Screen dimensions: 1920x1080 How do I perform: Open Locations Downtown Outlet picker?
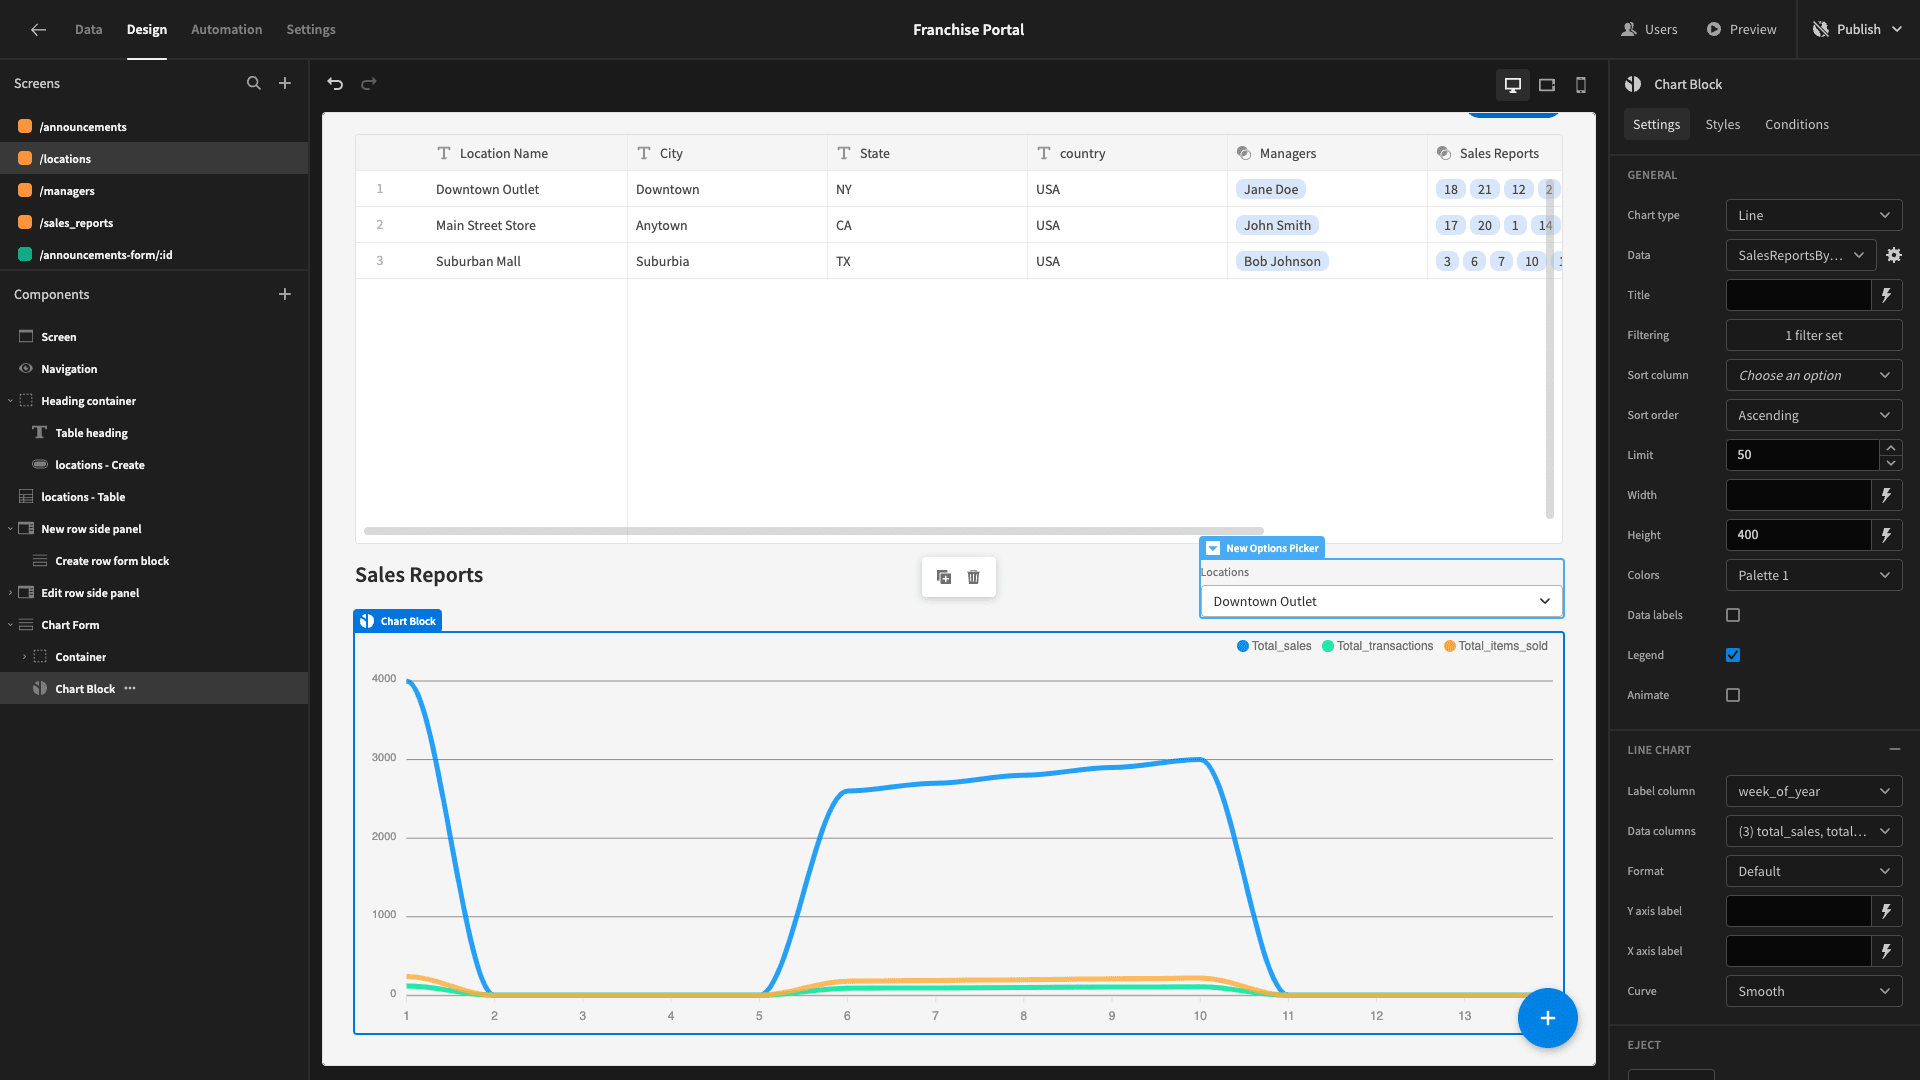pyautogui.click(x=1381, y=601)
